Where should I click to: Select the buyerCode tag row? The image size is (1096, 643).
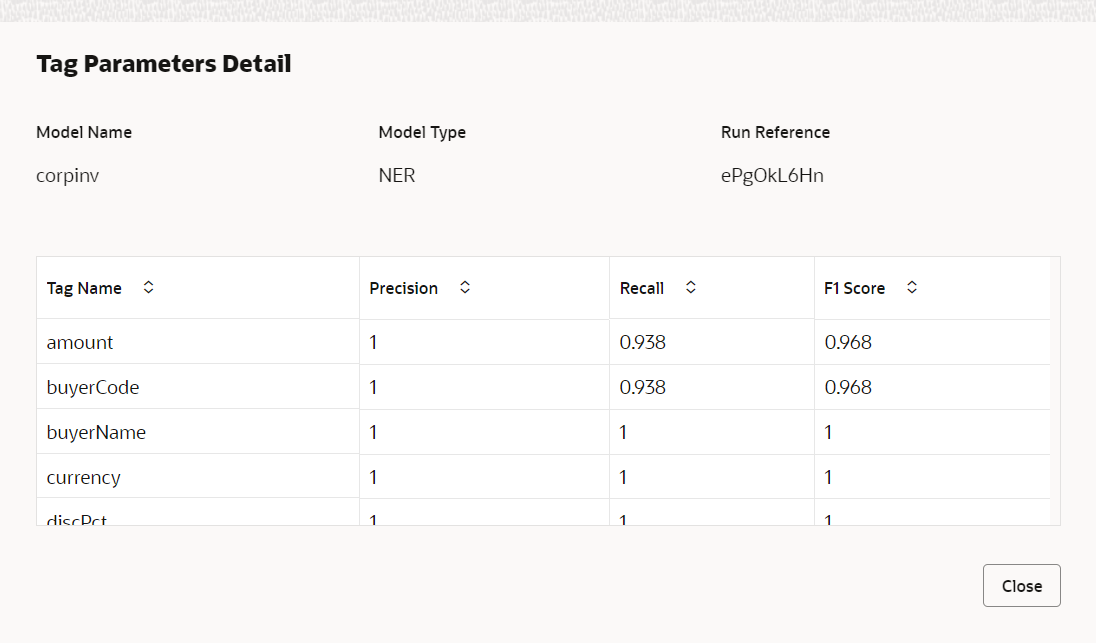click(543, 386)
